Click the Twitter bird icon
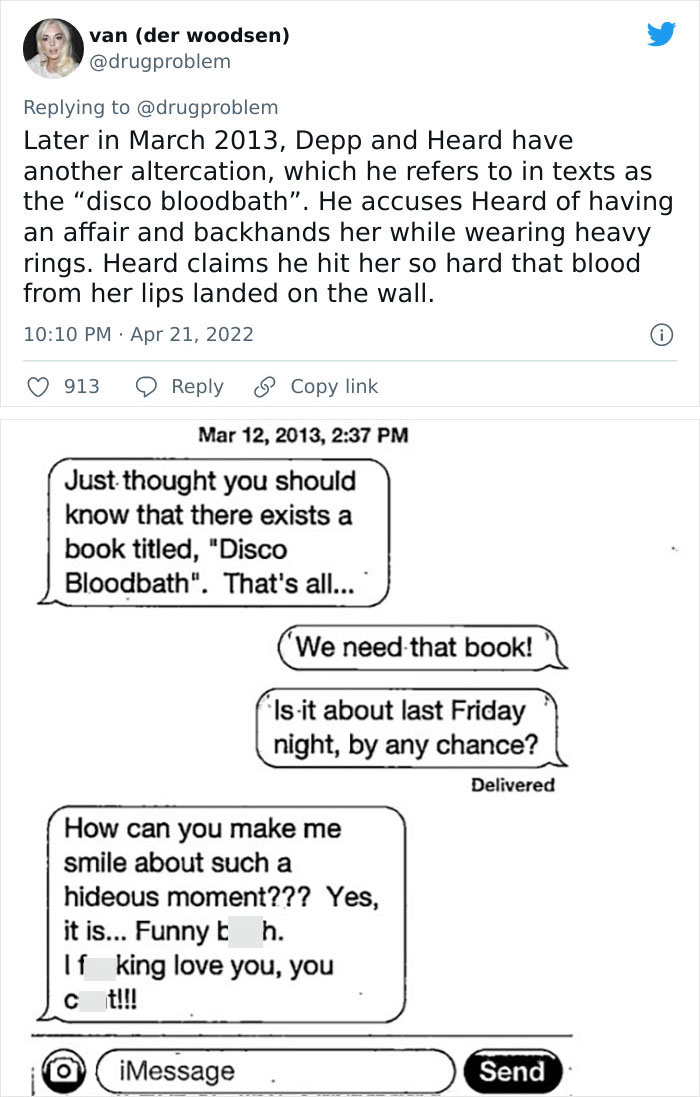 click(662, 33)
